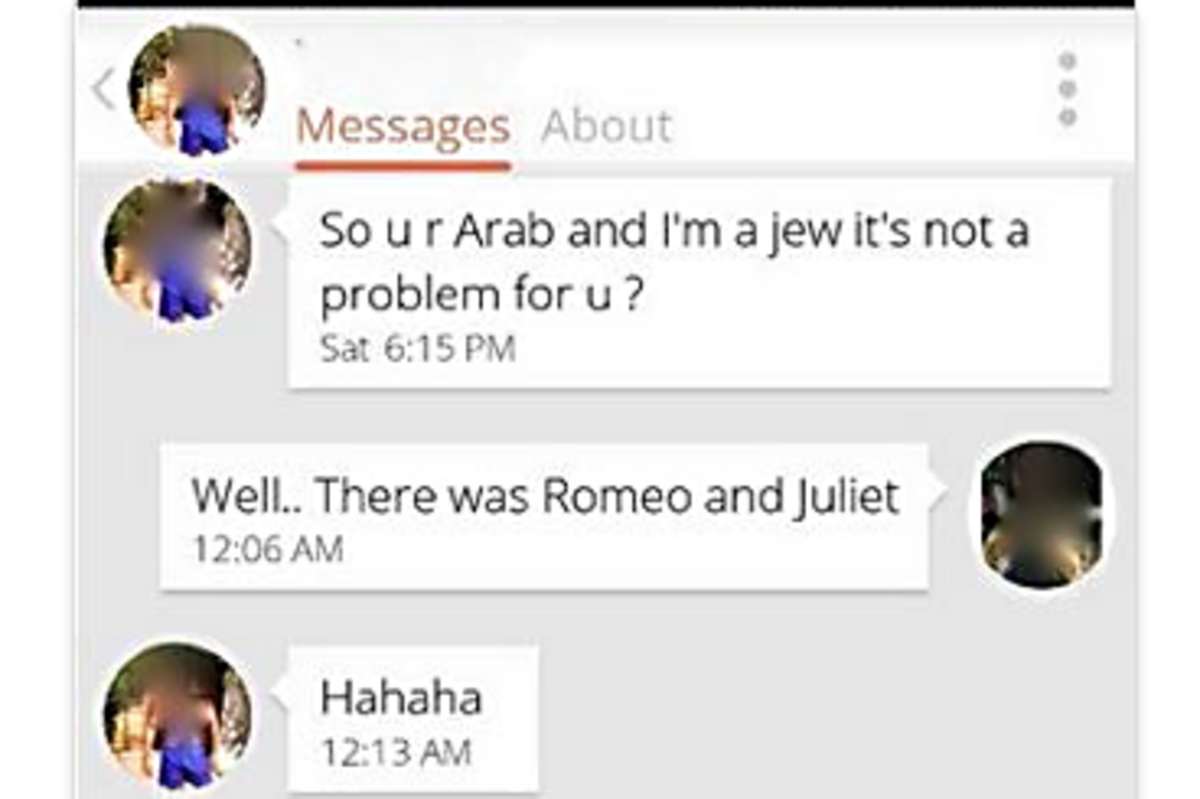
Task: Select the "Well.. There was Romeo and Juliet" bubble
Action: coord(545,517)
